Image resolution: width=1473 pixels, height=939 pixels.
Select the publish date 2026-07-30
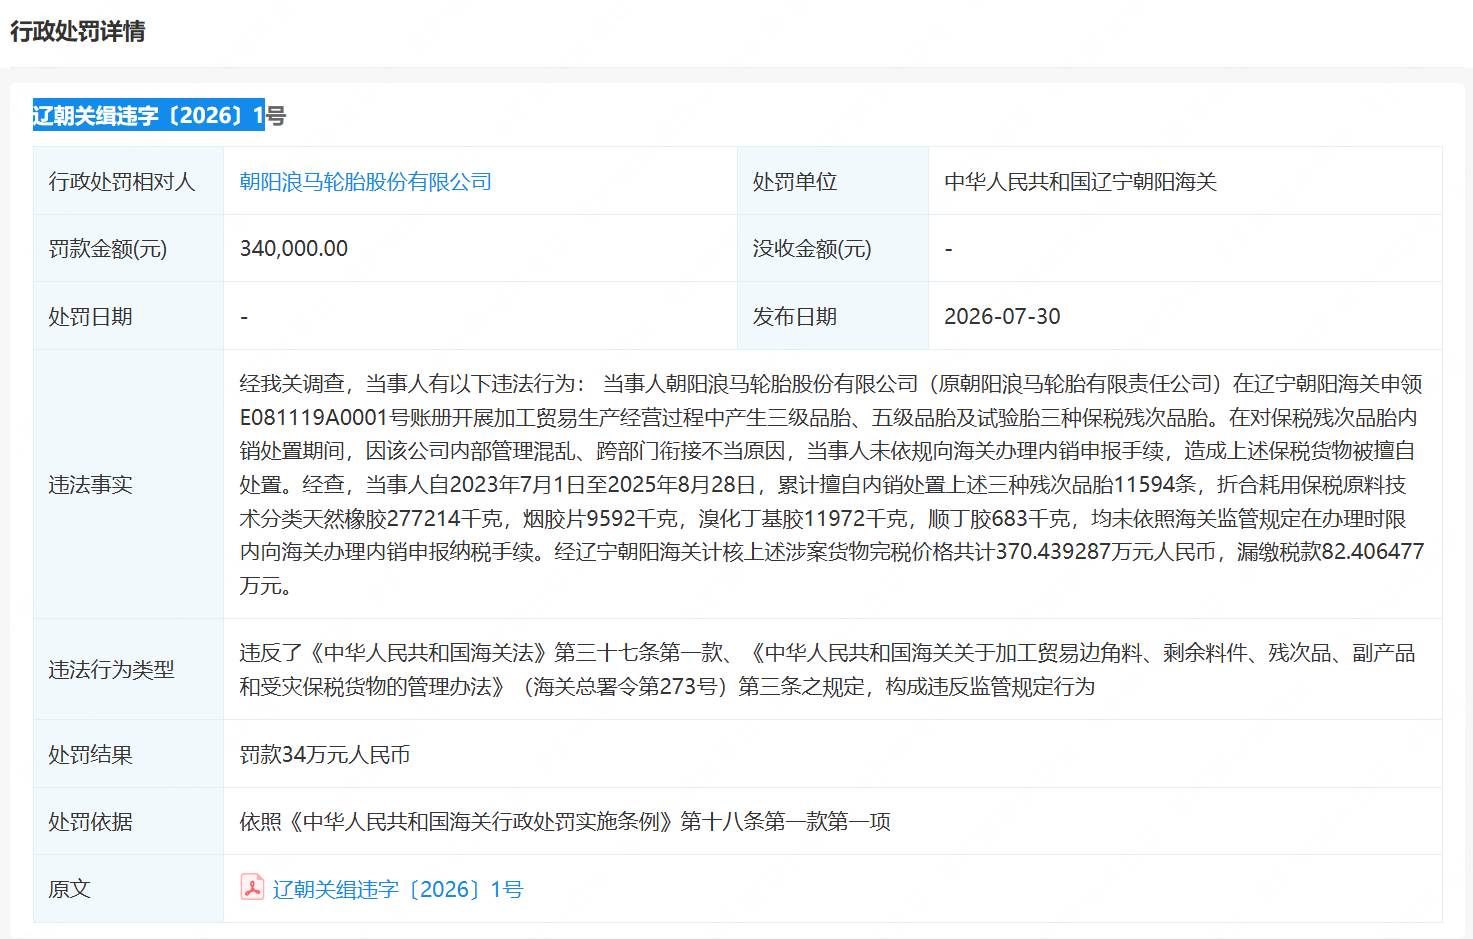tap(1002, 317)
